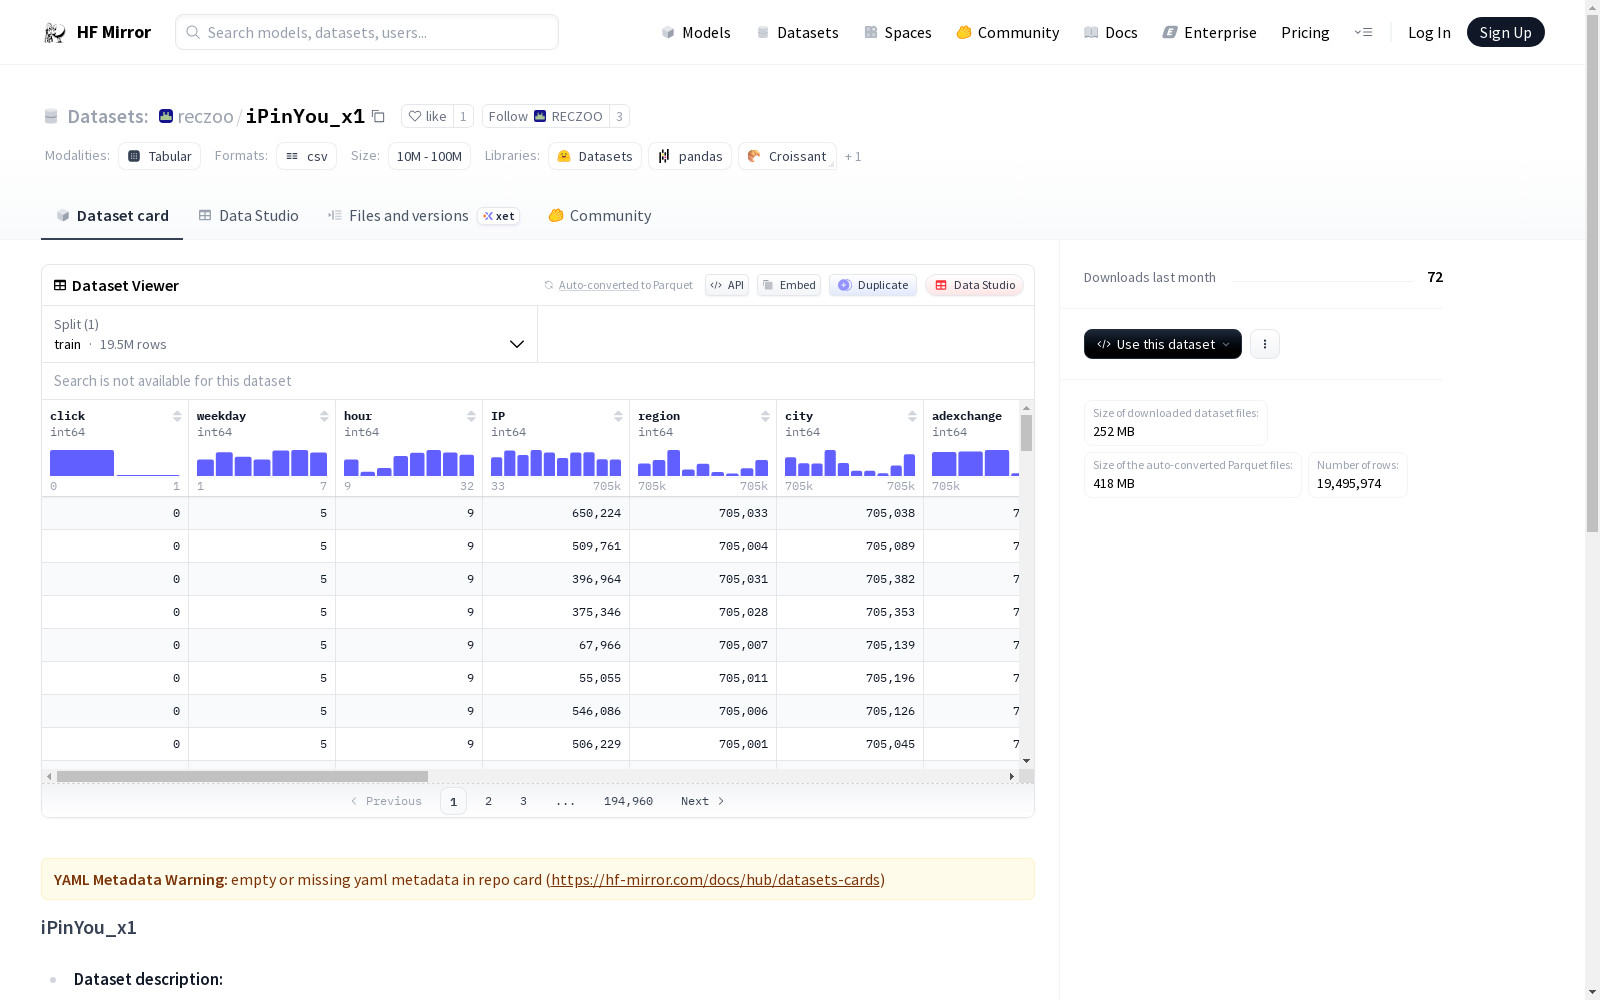Sort the IP column
The width and height of the screenshot is (1600, 1000).
coord(618,416)
